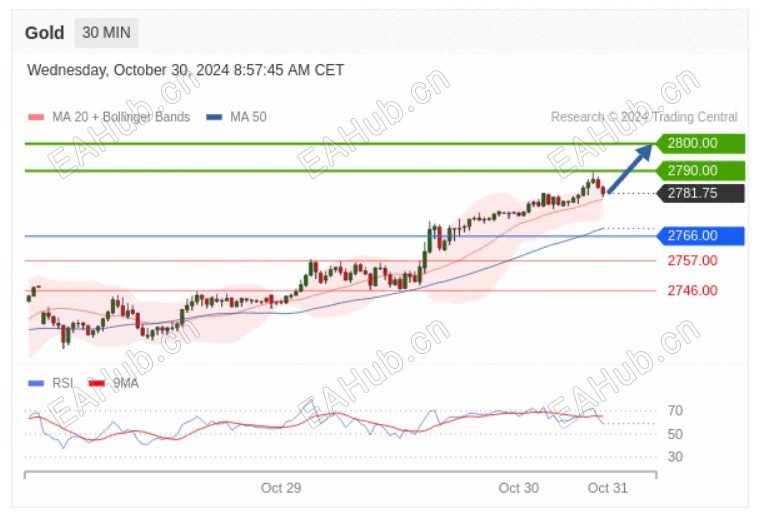Click the 30 MIN timeframe button
The image size is (765, 516).
point(106,33)
